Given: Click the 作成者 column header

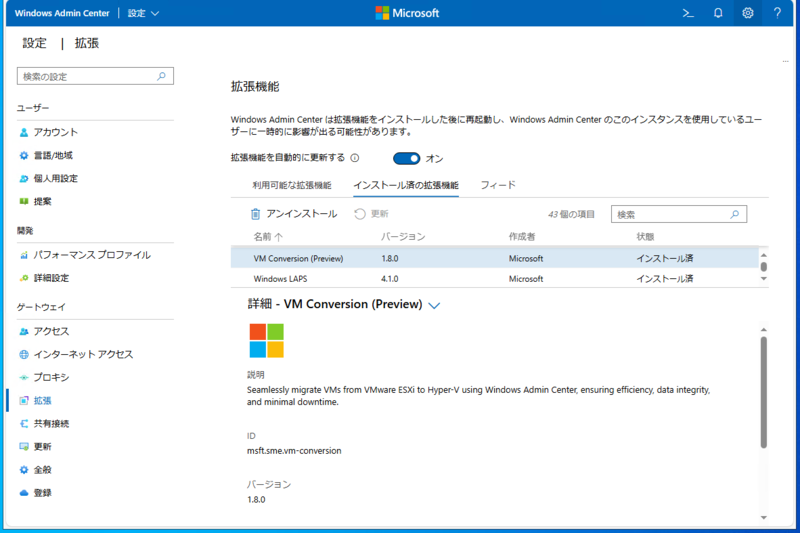Looking at the screenshot, I should (x=522, y=237).
